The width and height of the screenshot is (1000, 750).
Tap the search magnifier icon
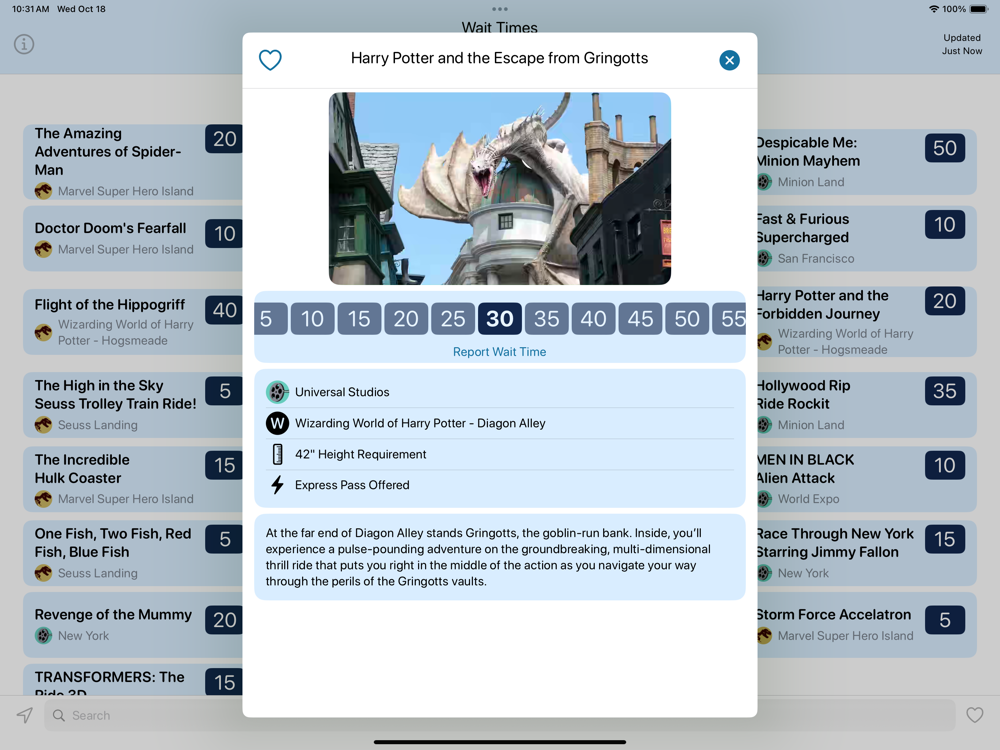[59, 715]
